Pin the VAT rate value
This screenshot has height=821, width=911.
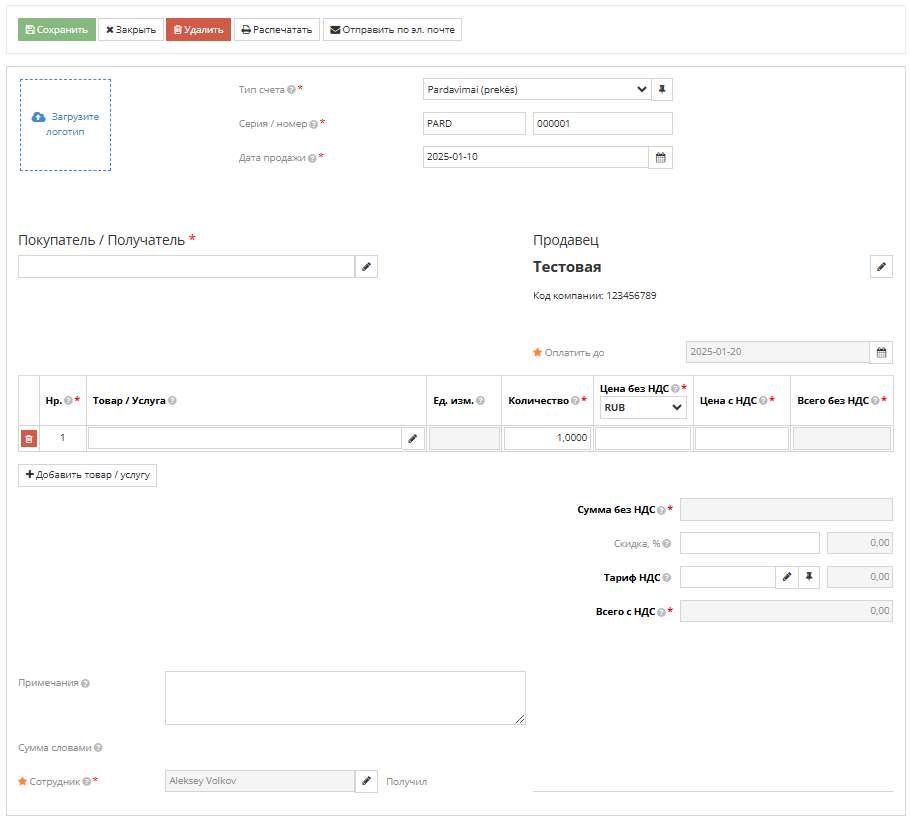[x=809, y=577]
